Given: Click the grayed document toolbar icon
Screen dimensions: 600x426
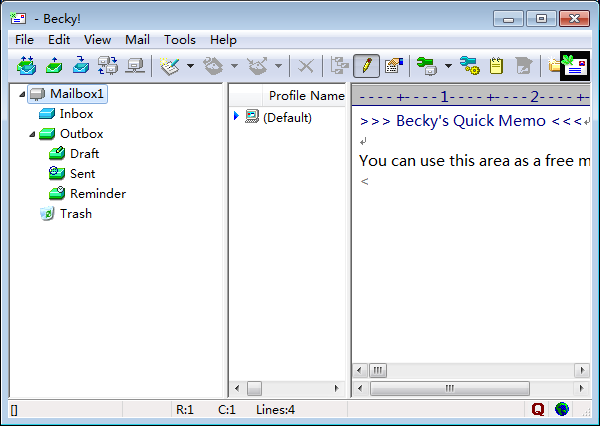Looking at the screenshot, I should point(523,66).
